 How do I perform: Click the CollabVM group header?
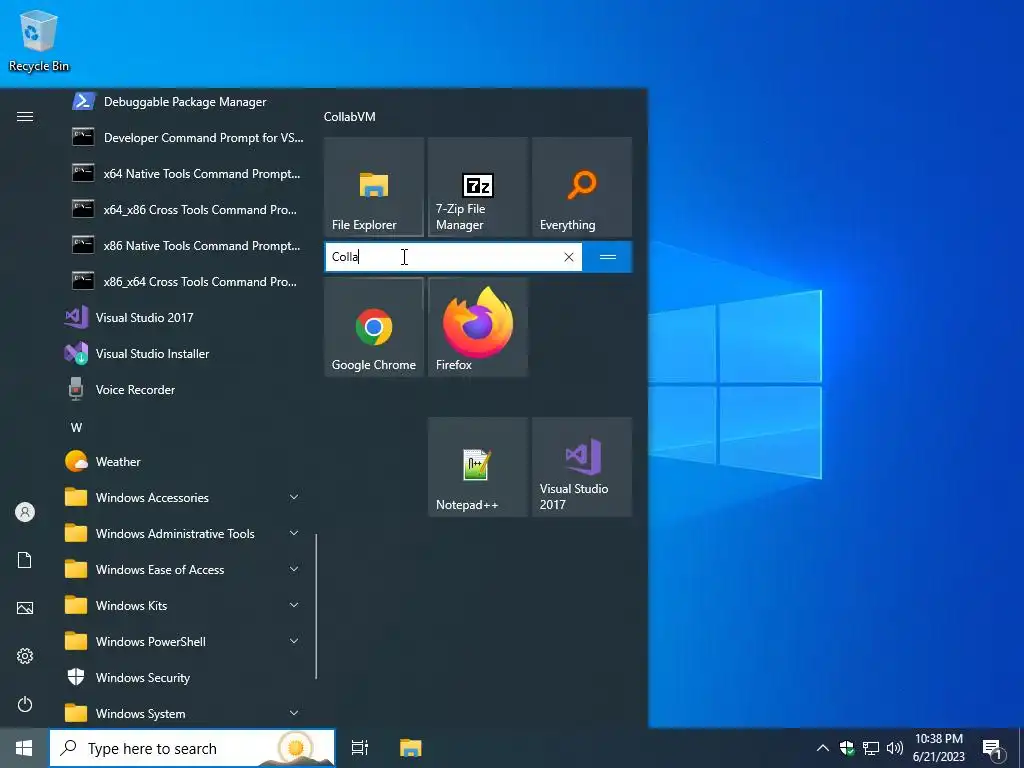pos(349,117)
